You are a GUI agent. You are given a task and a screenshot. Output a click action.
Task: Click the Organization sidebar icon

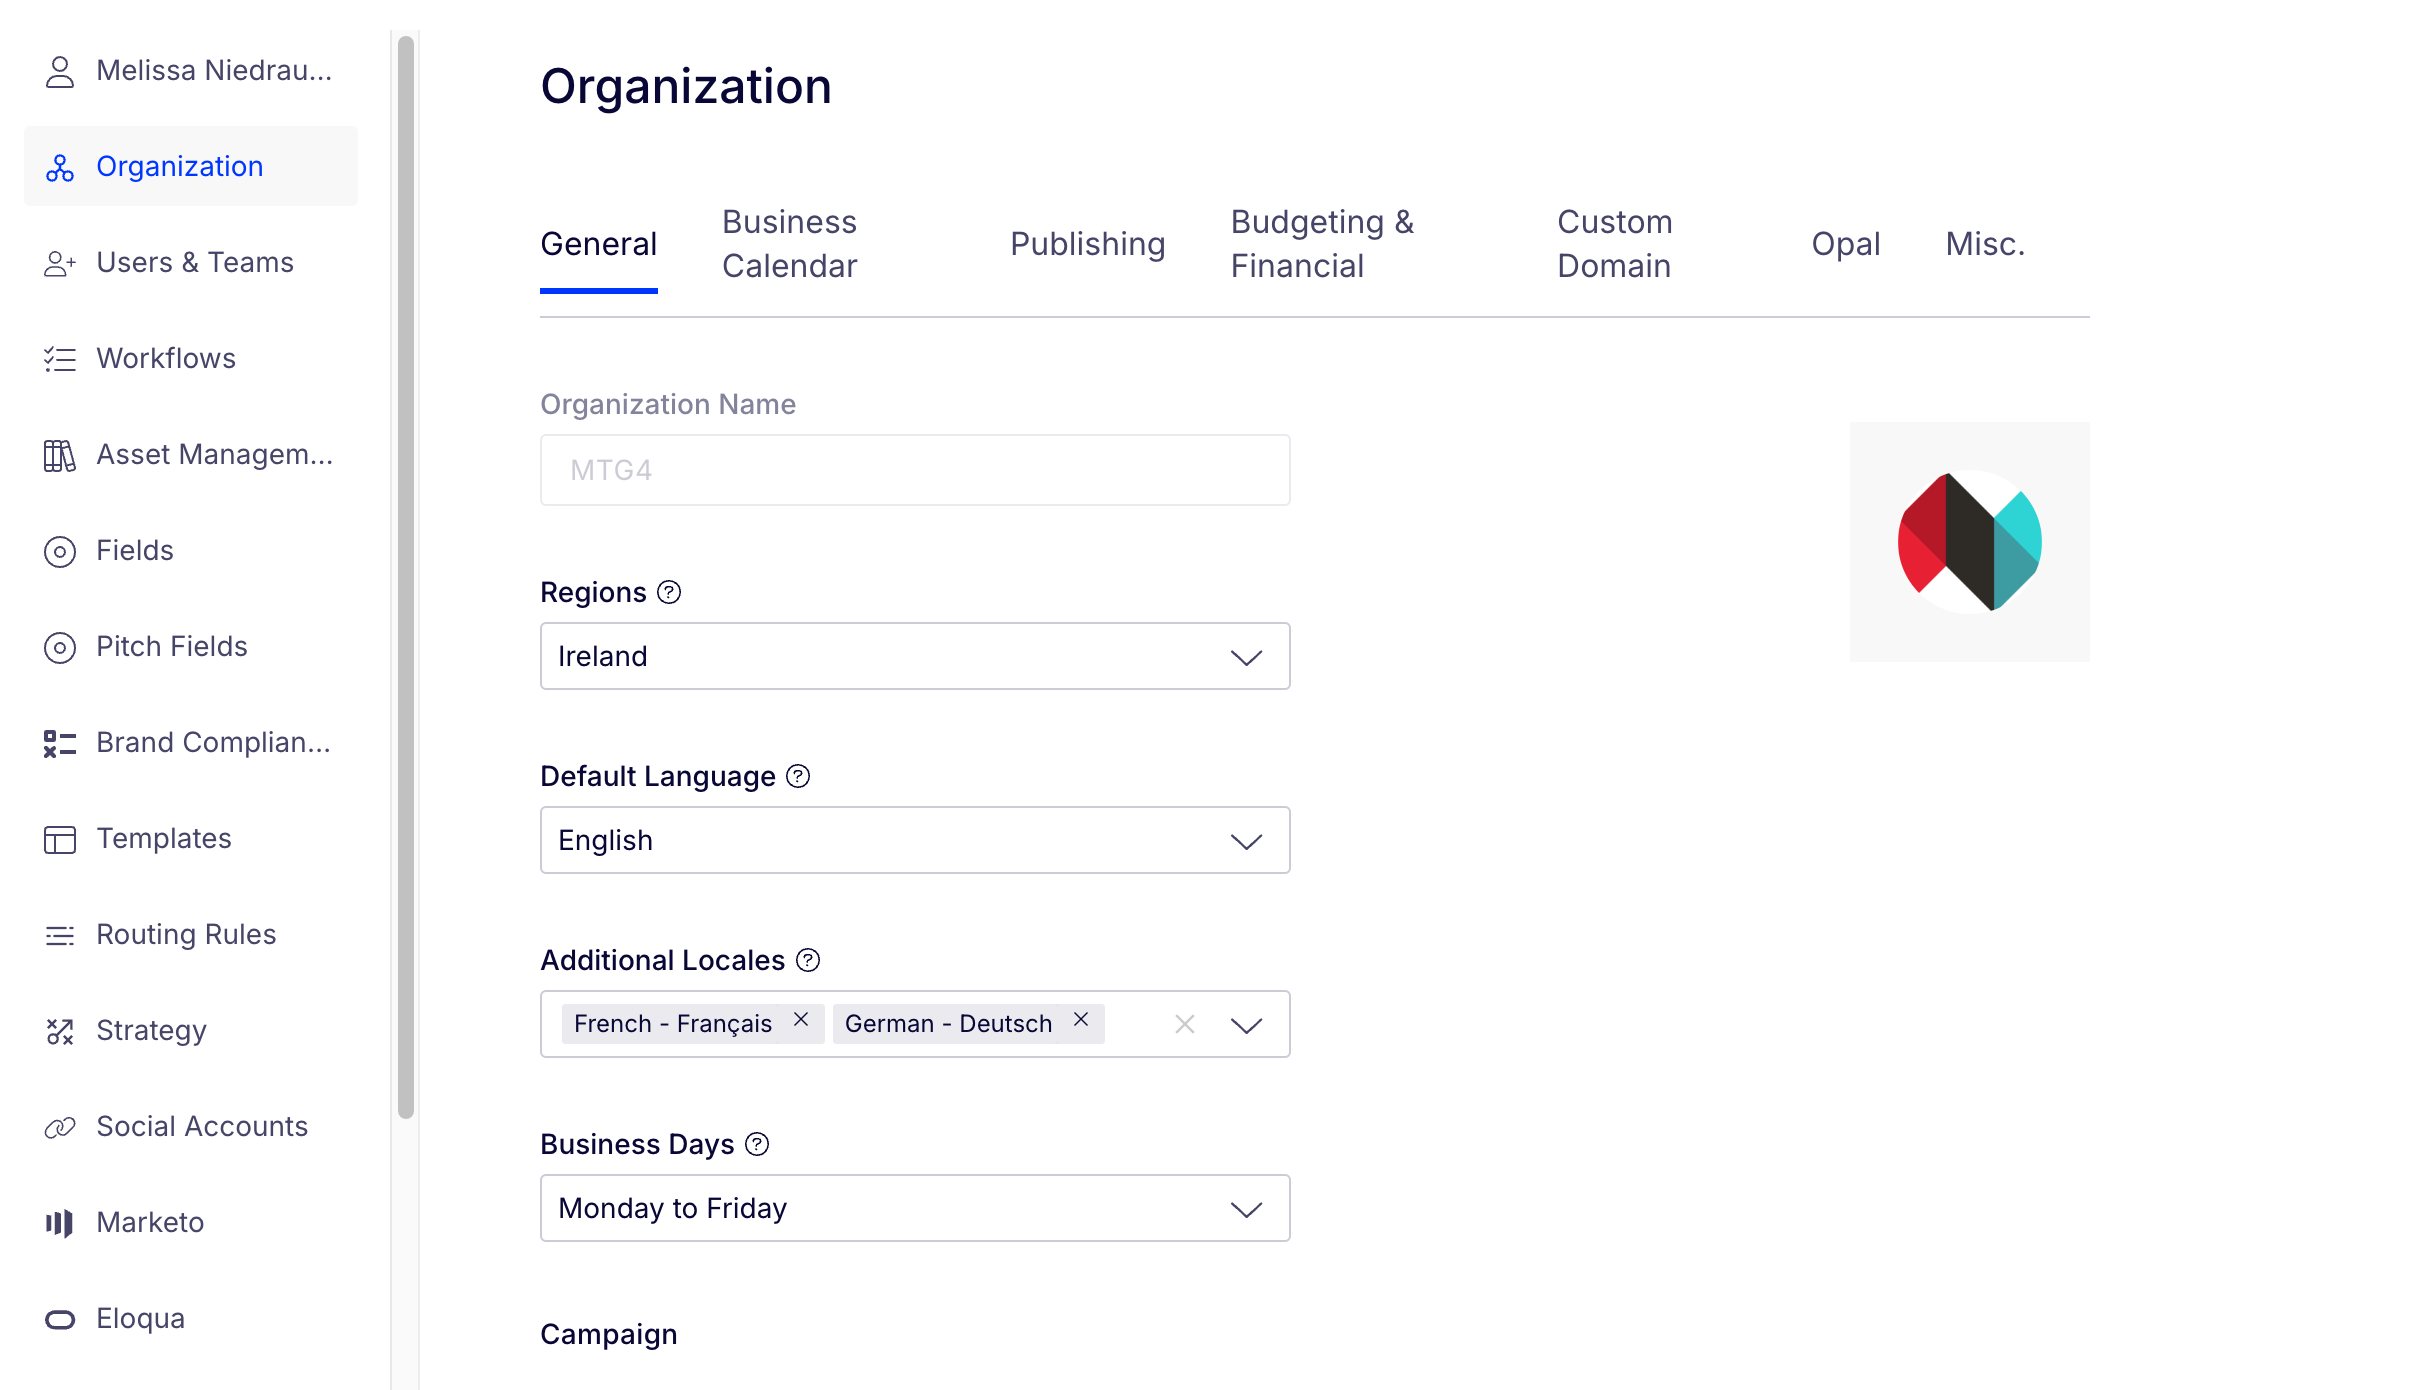pos(60,167)
